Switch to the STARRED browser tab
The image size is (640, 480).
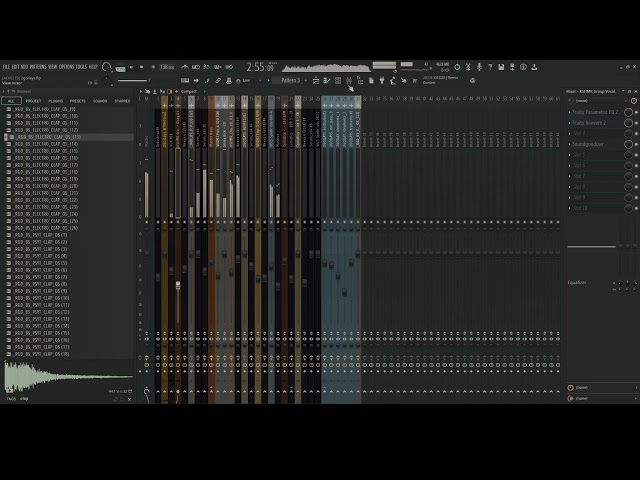point(122,101)
